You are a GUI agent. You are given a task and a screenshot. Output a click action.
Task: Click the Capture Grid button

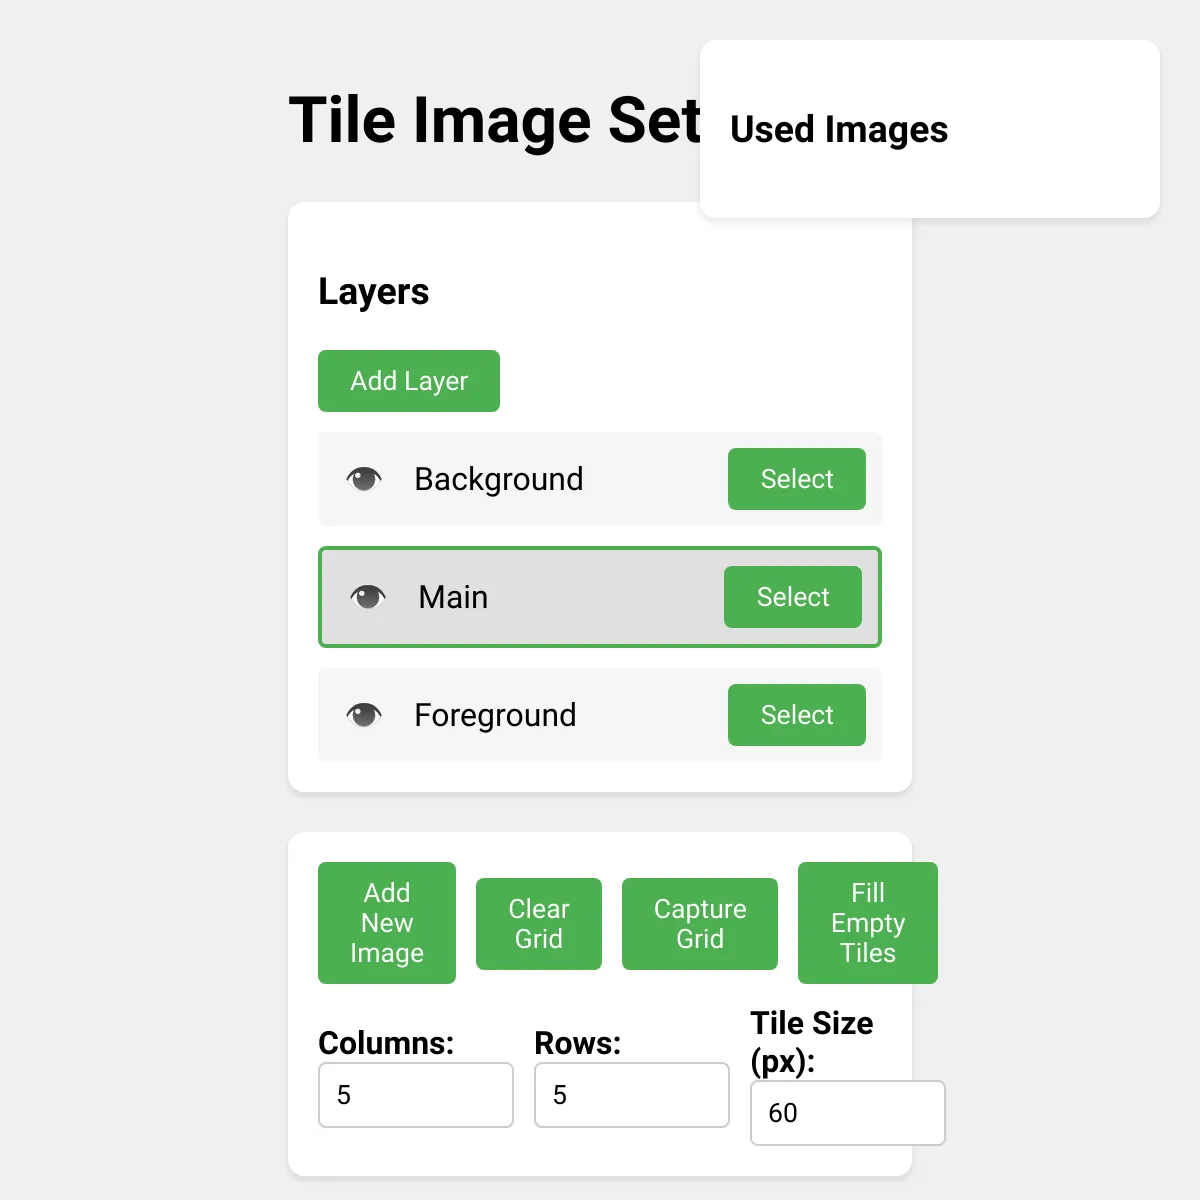700,924
